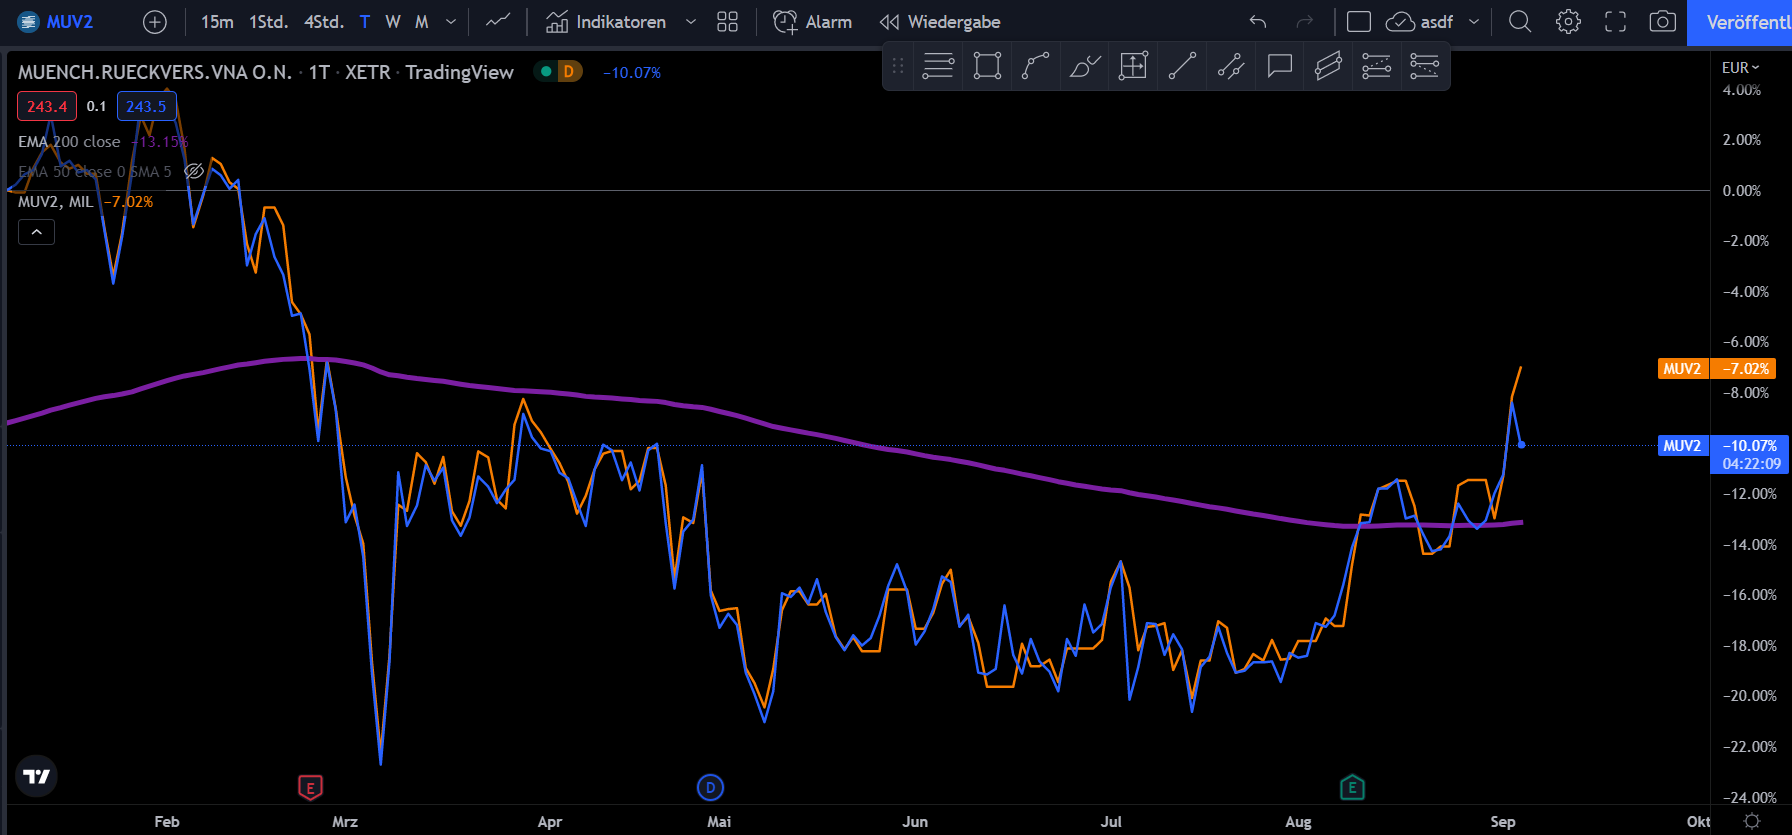Click the Alarm button
Image resolution: width=1792 pixels, height=835 pixels.
pyautogui.click(x=813, y=22)
